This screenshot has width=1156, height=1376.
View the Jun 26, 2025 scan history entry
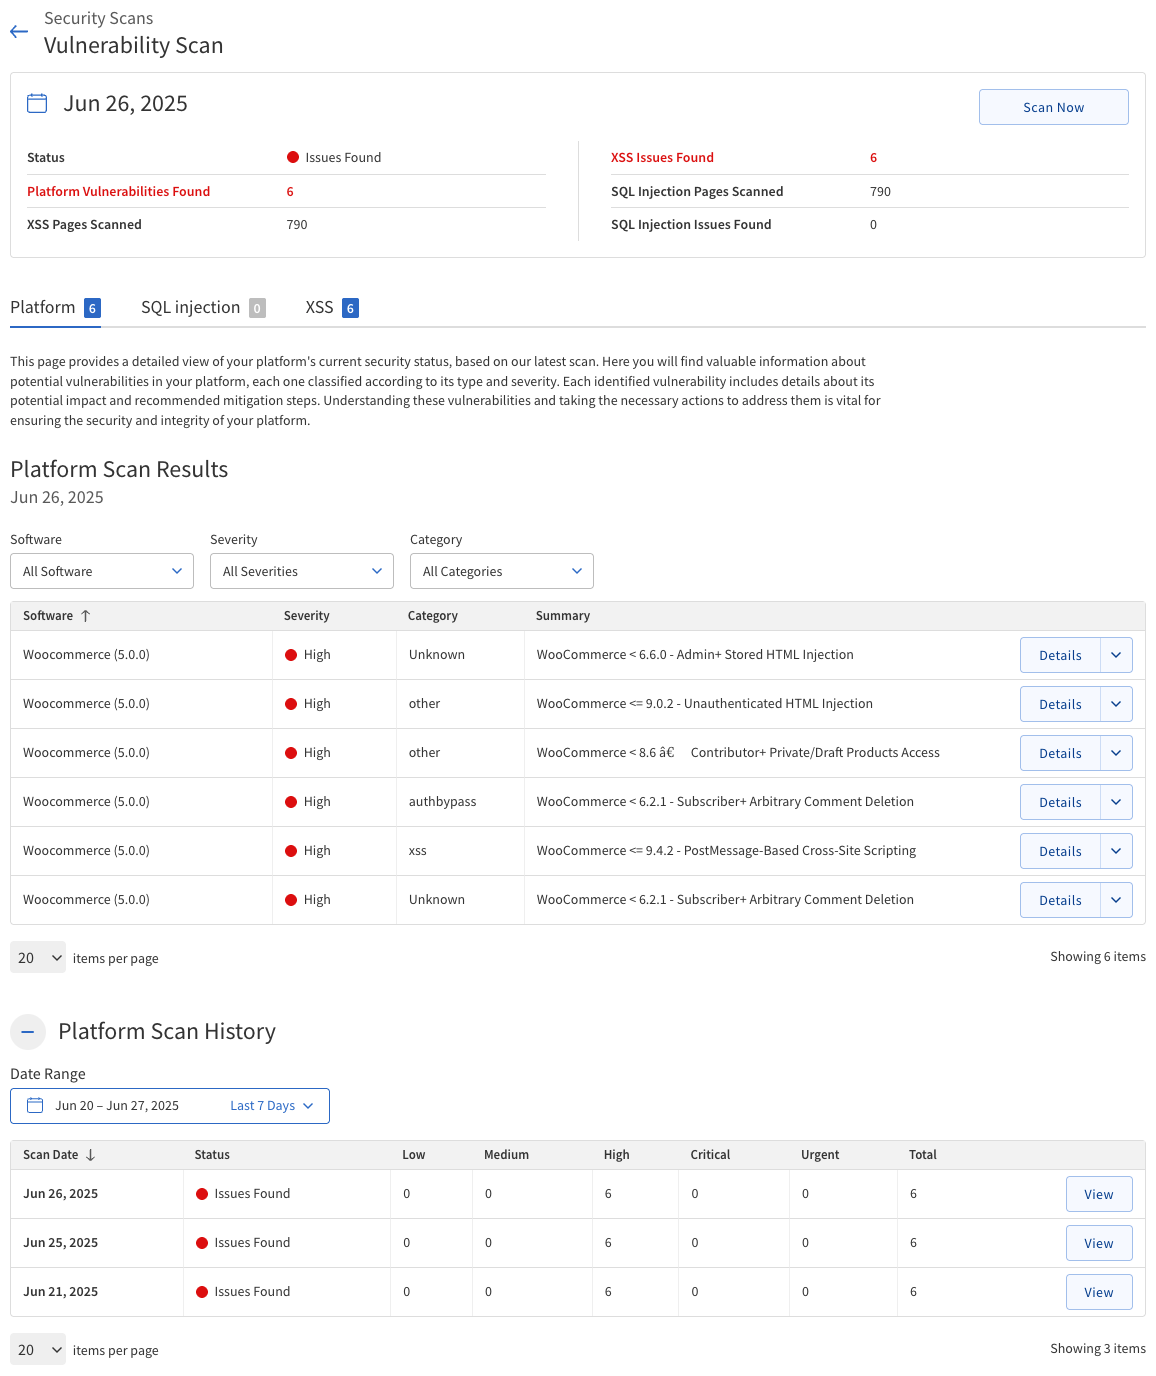(1099, 1194)
